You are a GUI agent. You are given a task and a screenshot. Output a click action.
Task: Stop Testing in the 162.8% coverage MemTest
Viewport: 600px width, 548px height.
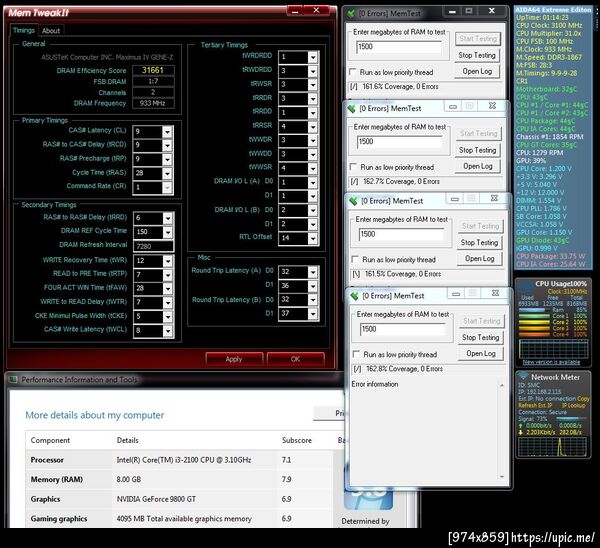[481, 338]
